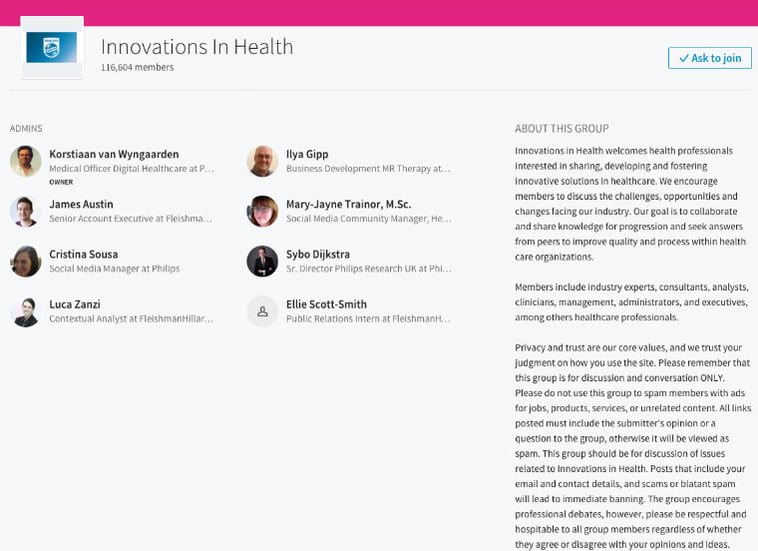Click the Ellie Scott-Smith name link
This screenshot has height=551, width=758.
pyautogui.click(x=326, y=304)
